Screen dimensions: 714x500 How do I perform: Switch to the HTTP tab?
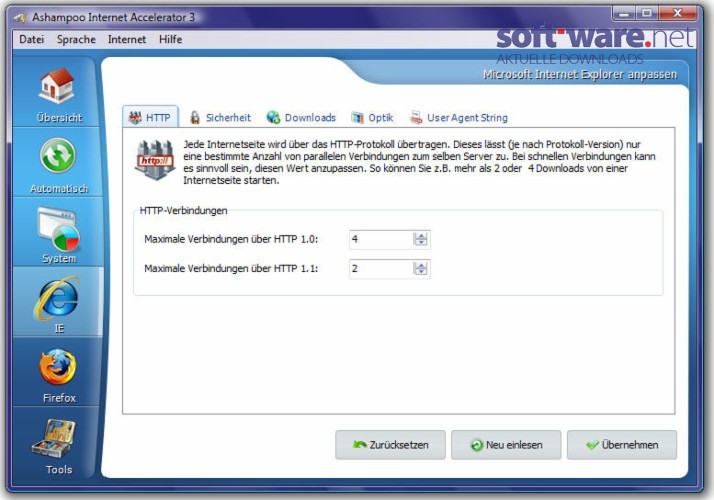[150, 117]
